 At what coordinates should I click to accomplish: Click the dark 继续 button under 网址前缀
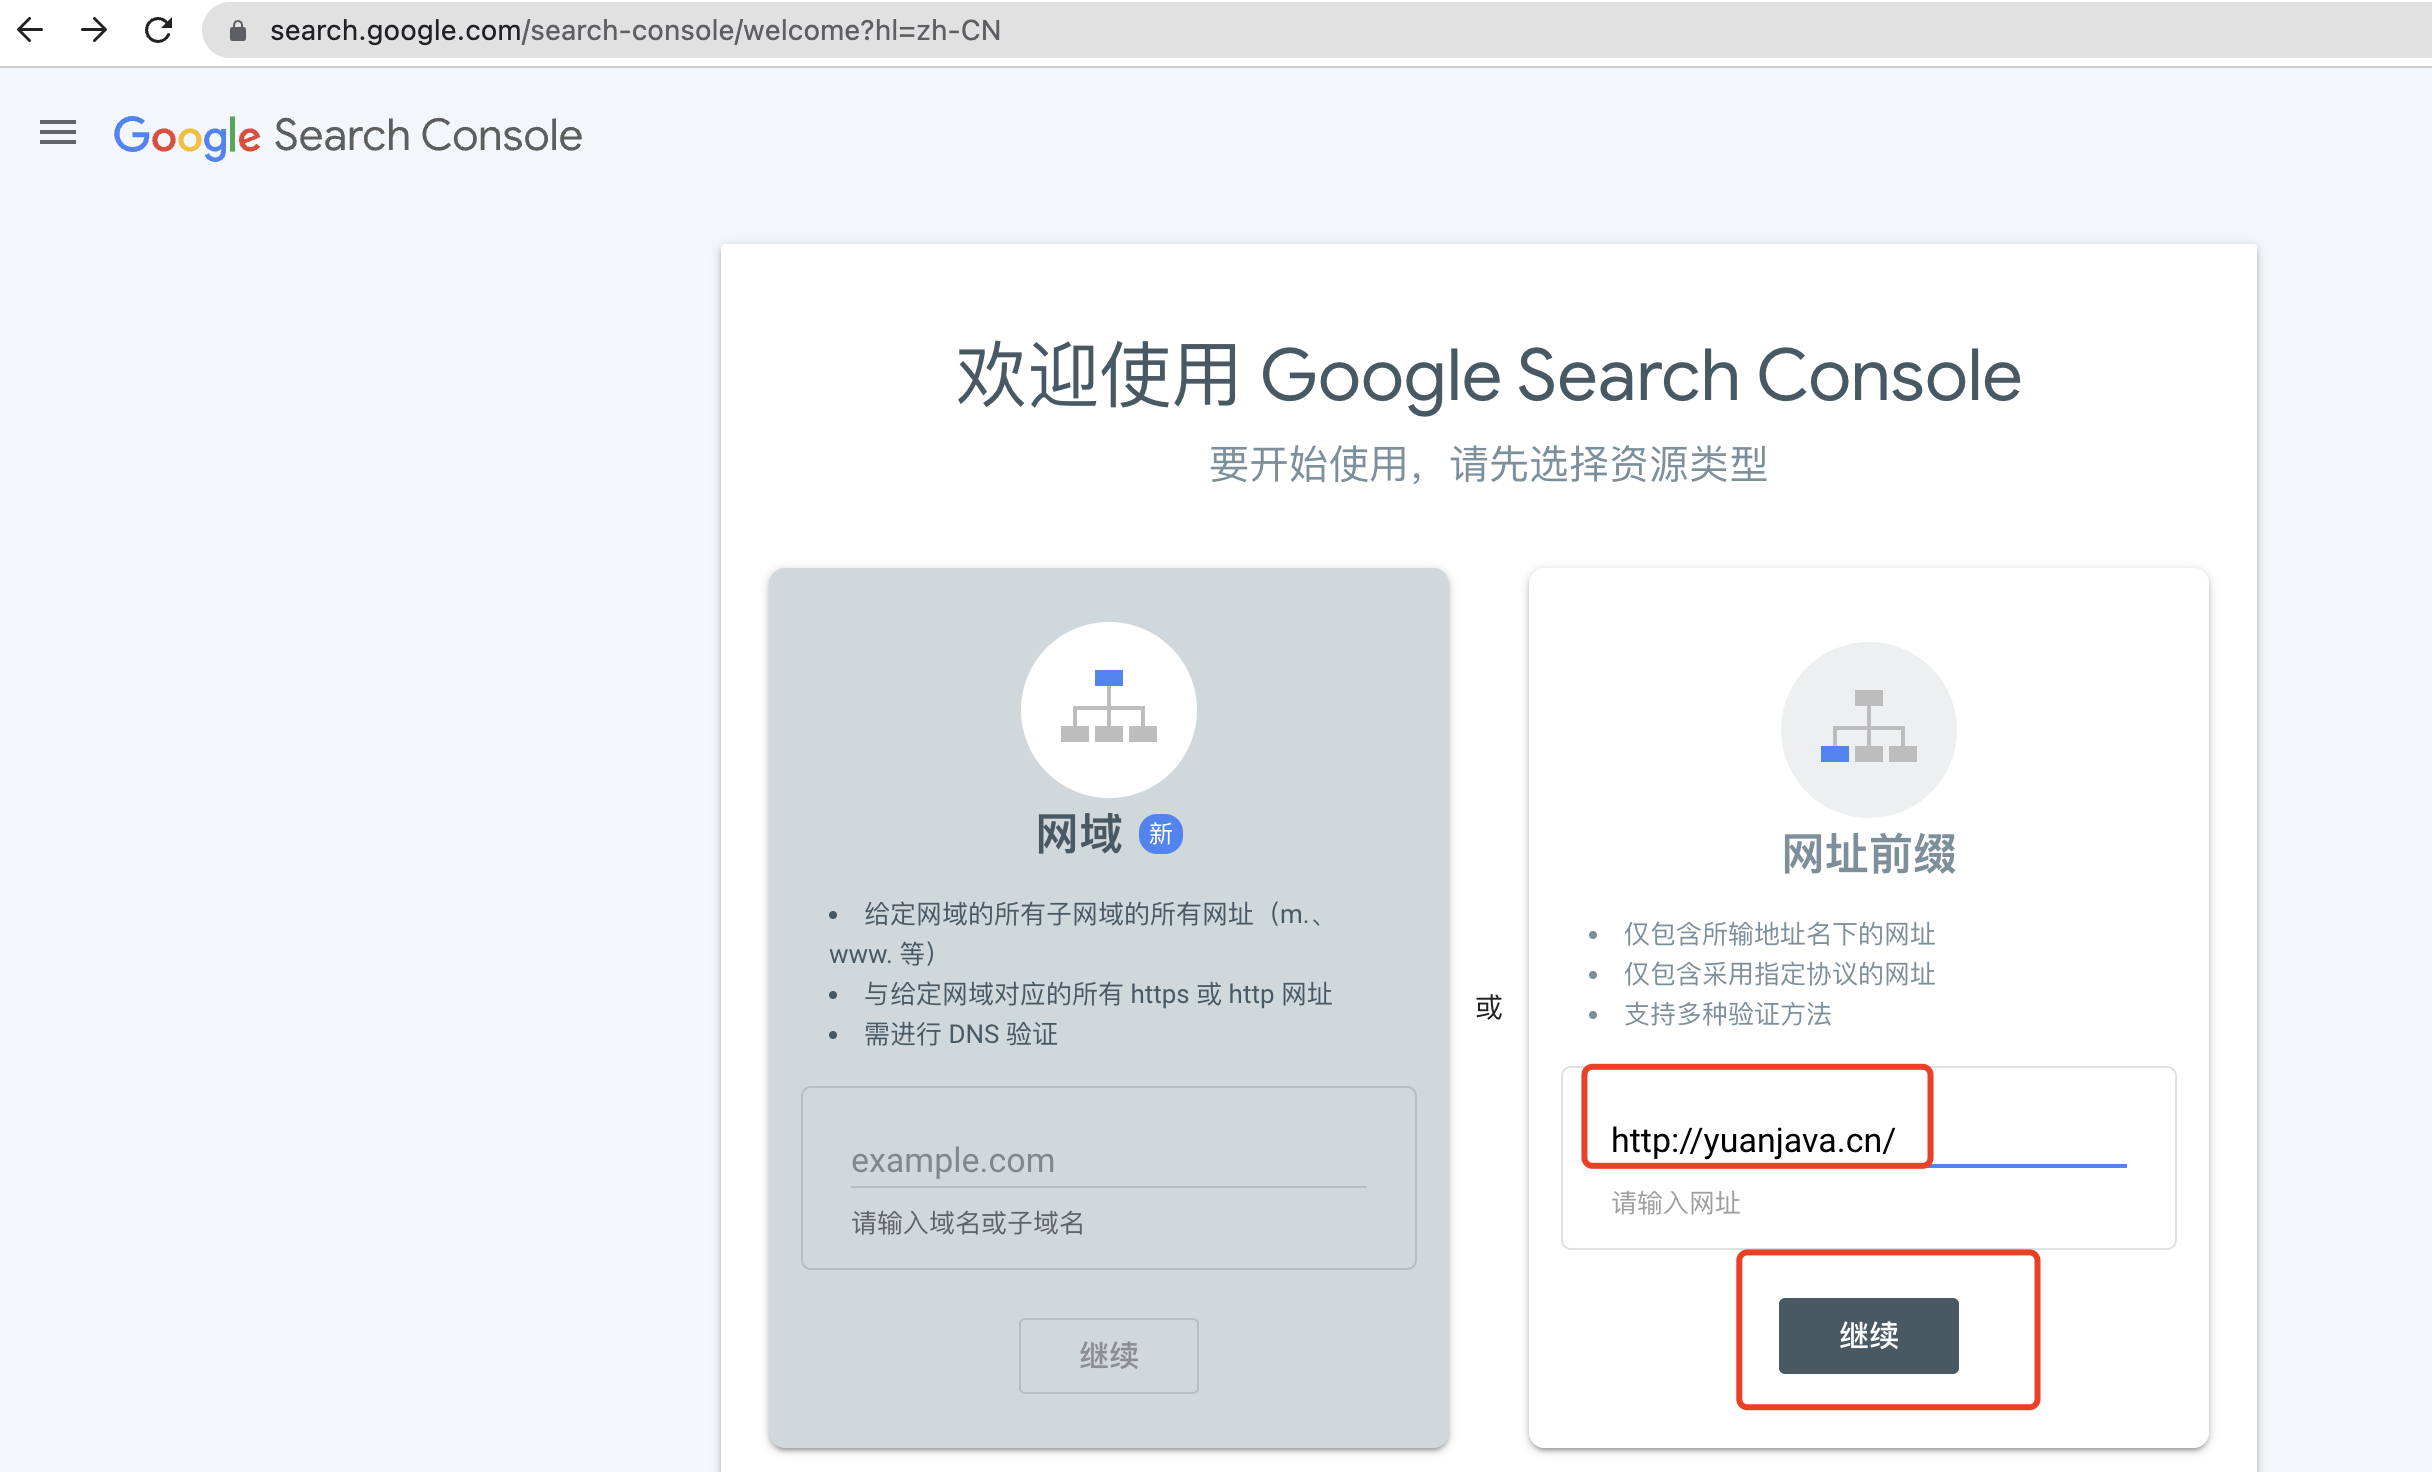pos(1868,1336)
